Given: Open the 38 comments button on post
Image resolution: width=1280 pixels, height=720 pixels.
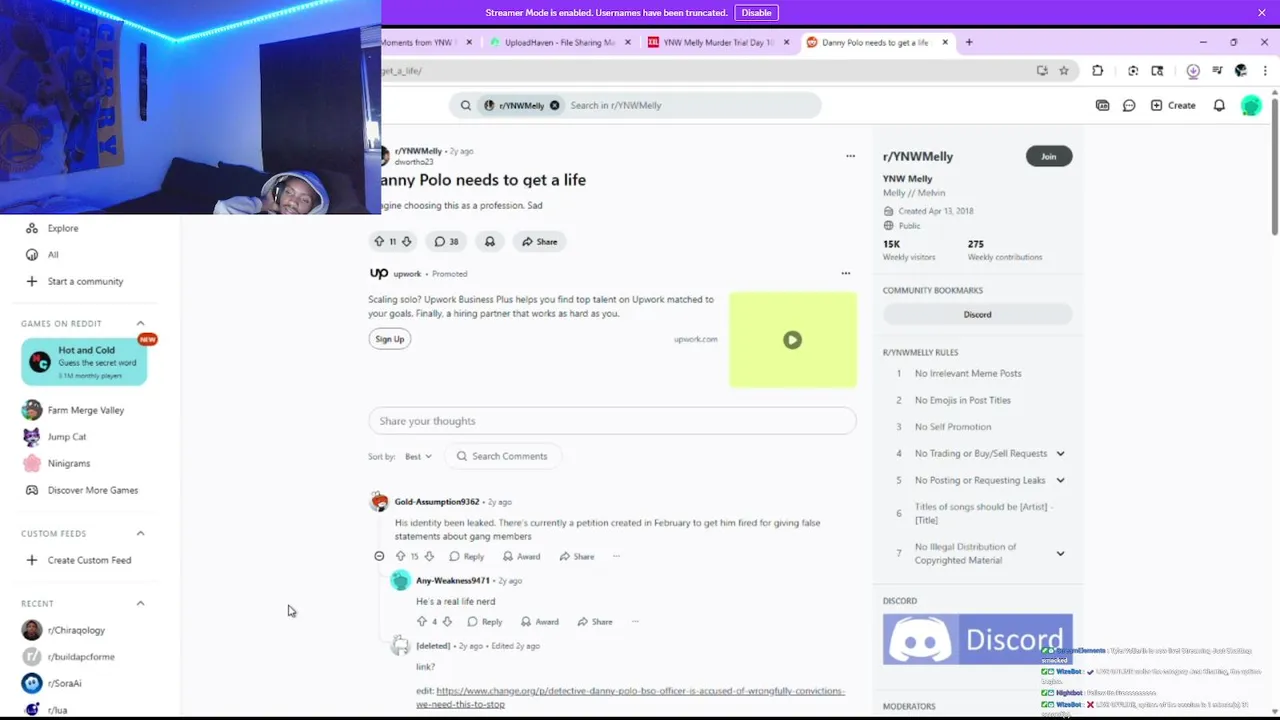Looking at the screenshot, I should pyautogui.click(x=446, y=241).
